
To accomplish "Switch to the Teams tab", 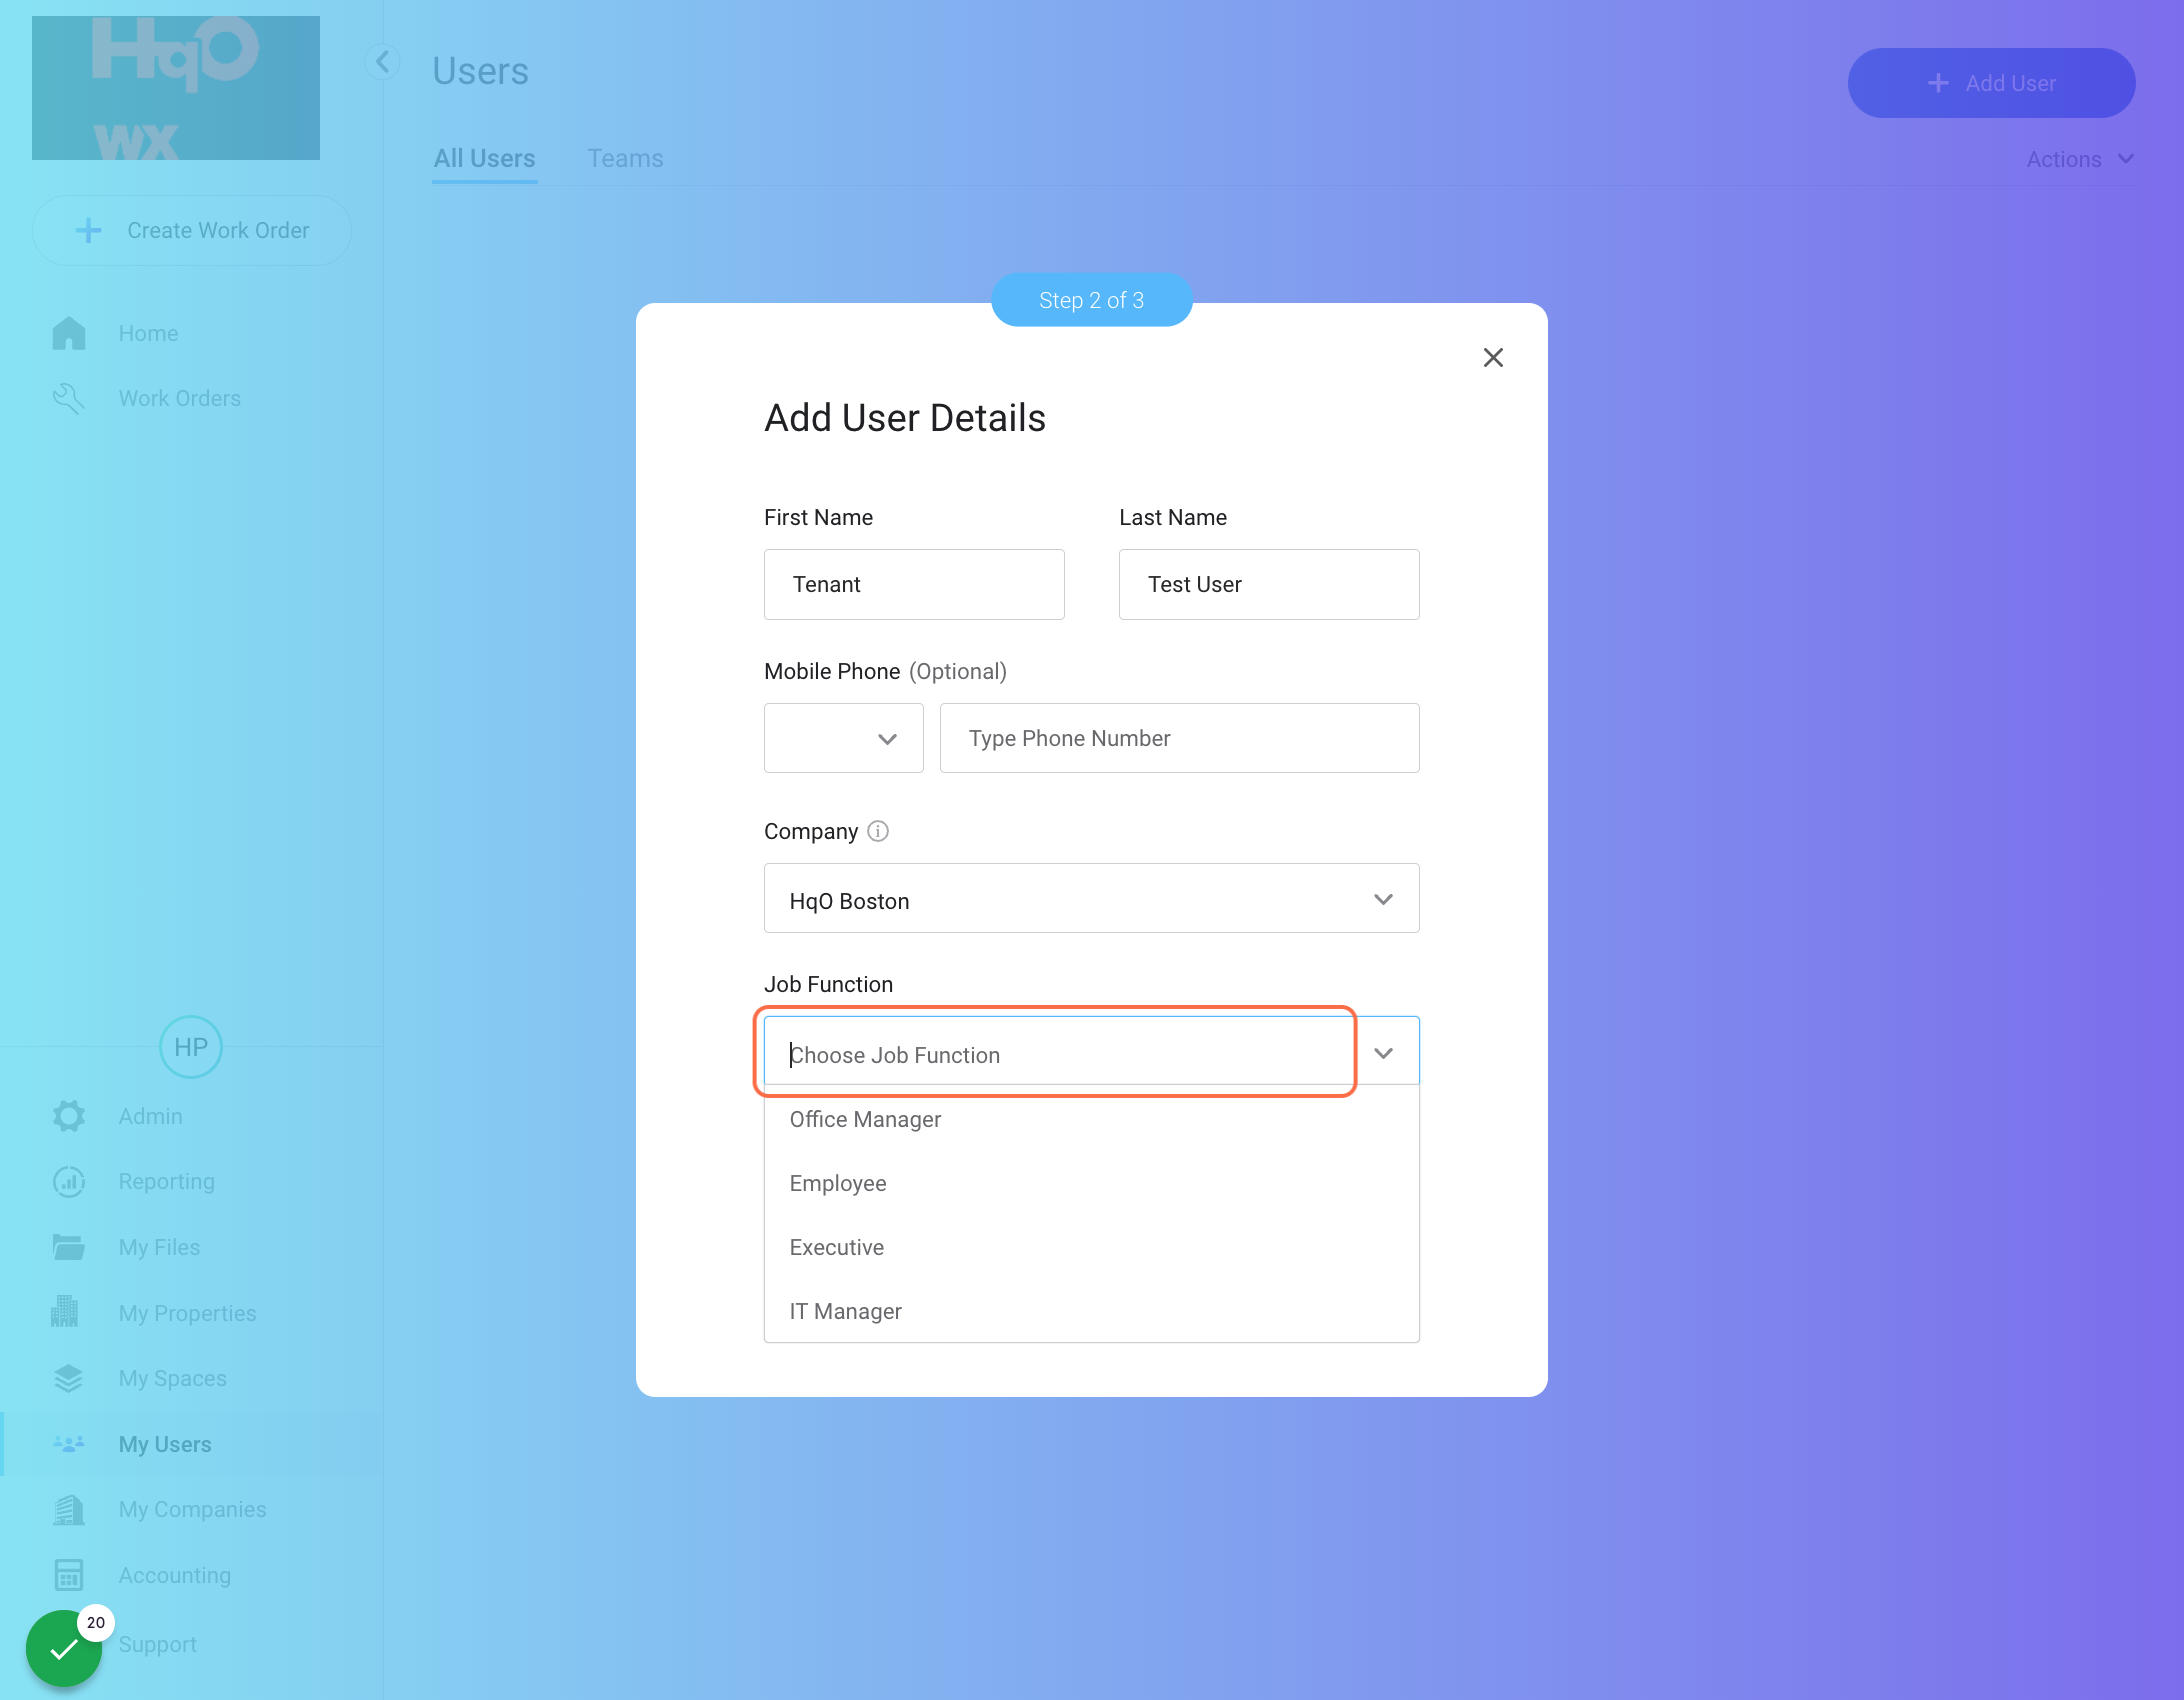I will pyautogui.click(x=625, y=158).
